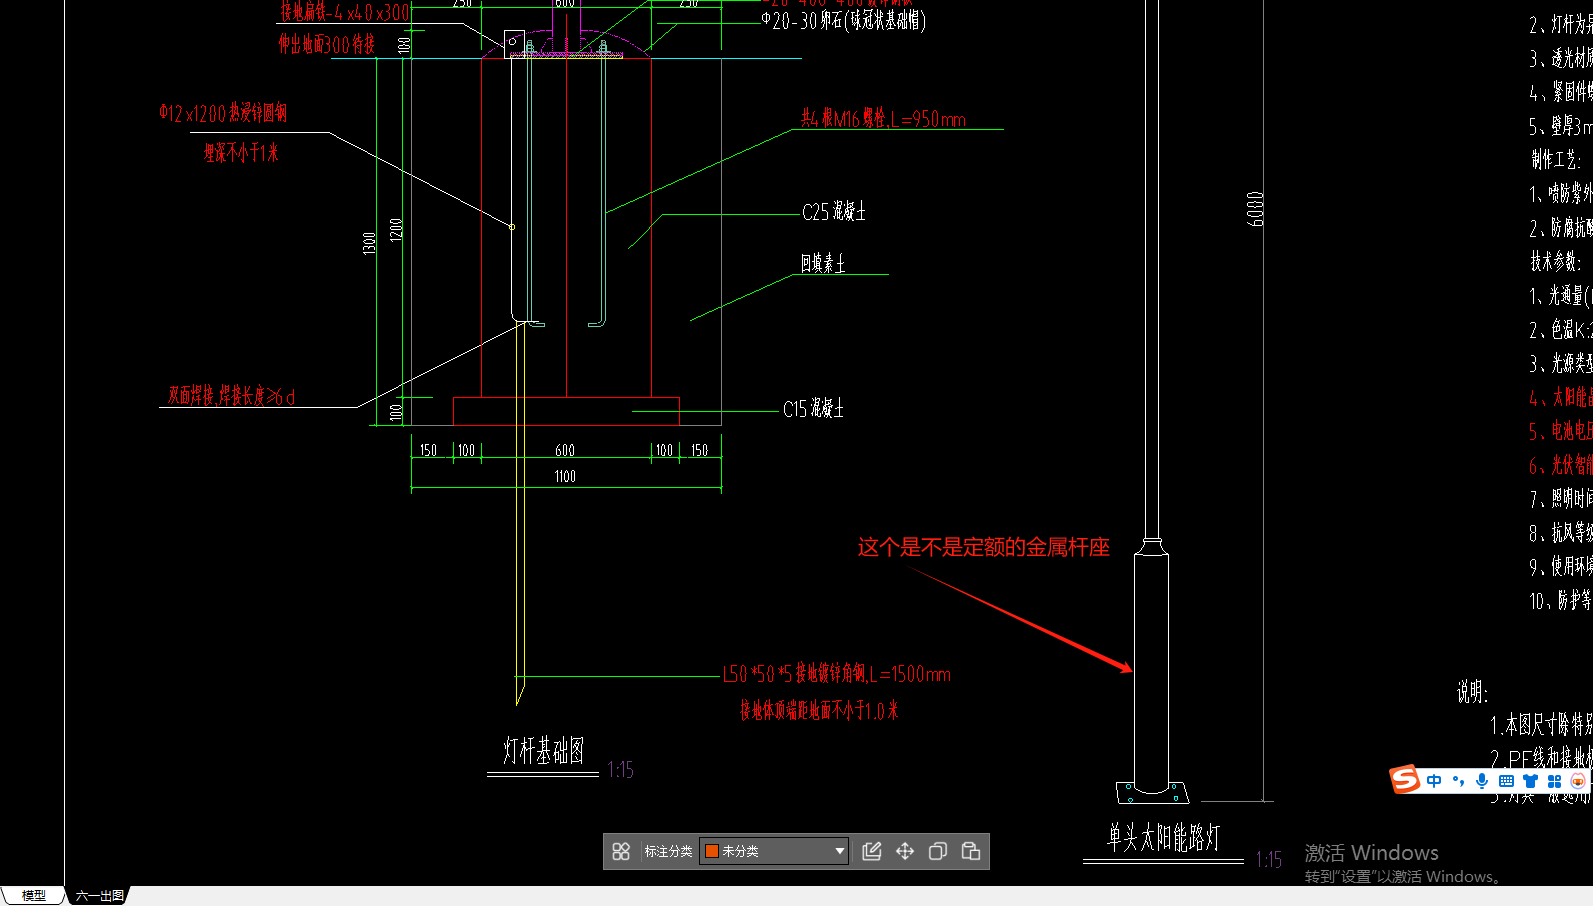Viewport: 1593px width, 906px height.
Task: Select the 600 horizontal dimension at base
Action: coord(565,450)
